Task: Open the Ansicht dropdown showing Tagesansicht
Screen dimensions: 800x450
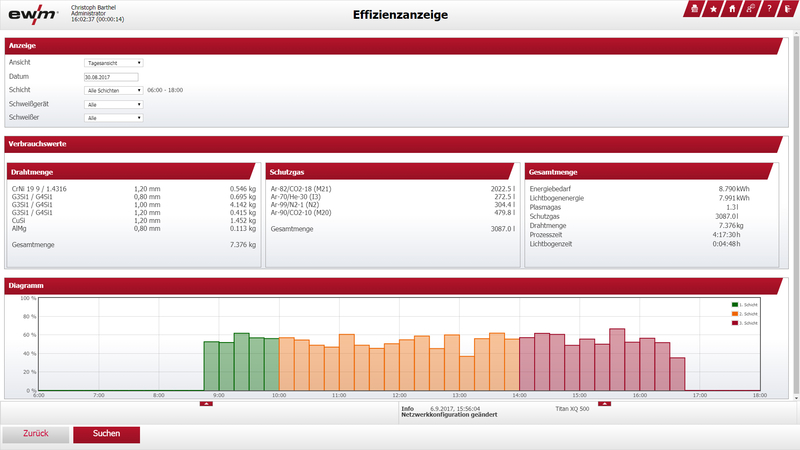Action: pyautogui.click(x=114, y=63)
